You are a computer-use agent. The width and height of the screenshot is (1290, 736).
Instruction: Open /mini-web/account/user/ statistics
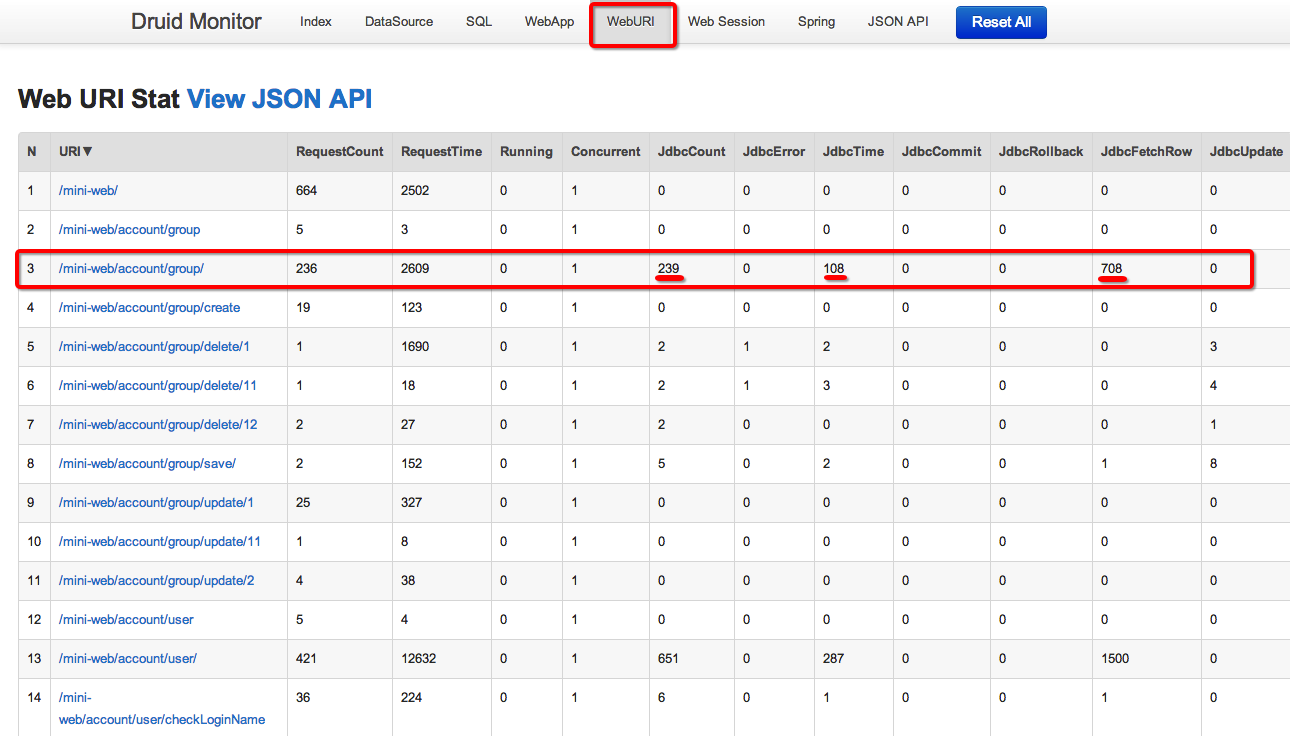tap(129, 658)
